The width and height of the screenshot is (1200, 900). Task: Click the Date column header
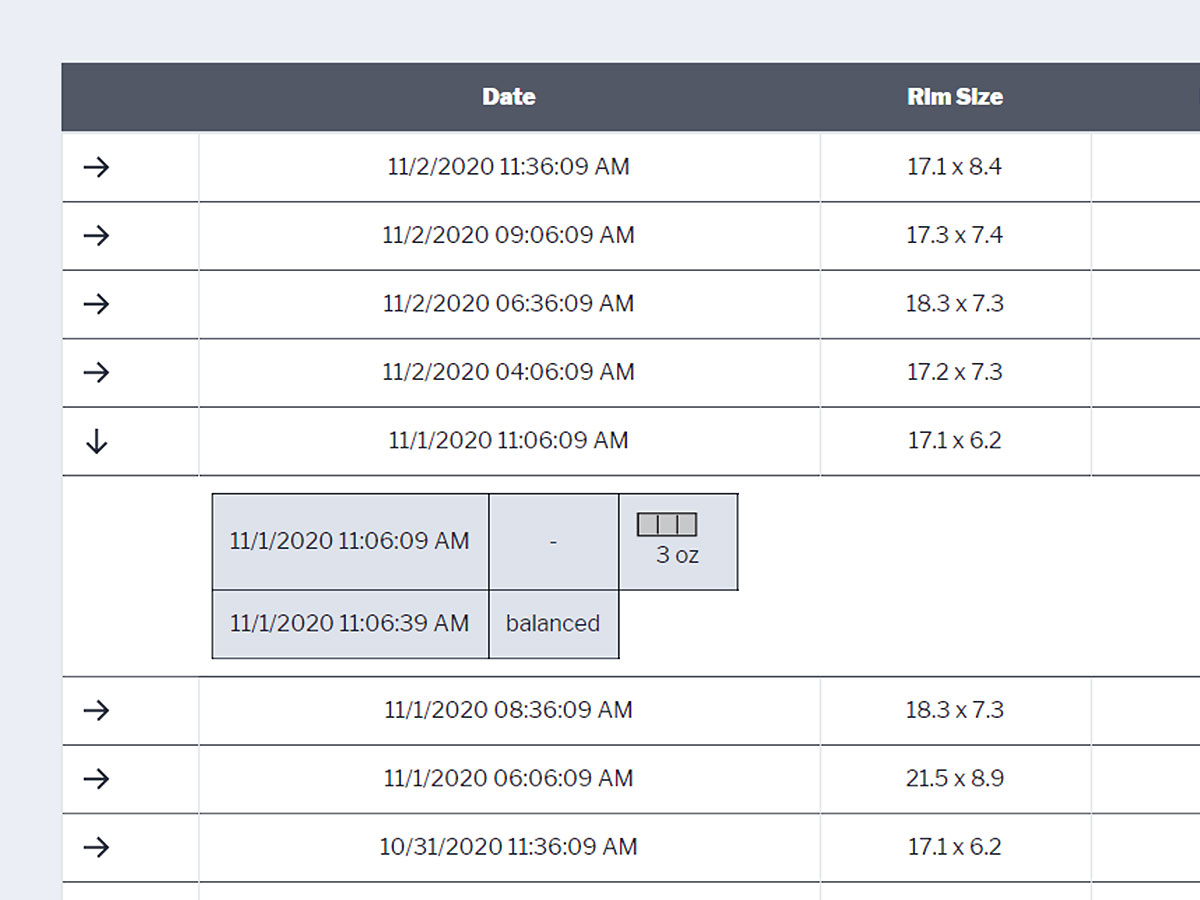point(509,97)
